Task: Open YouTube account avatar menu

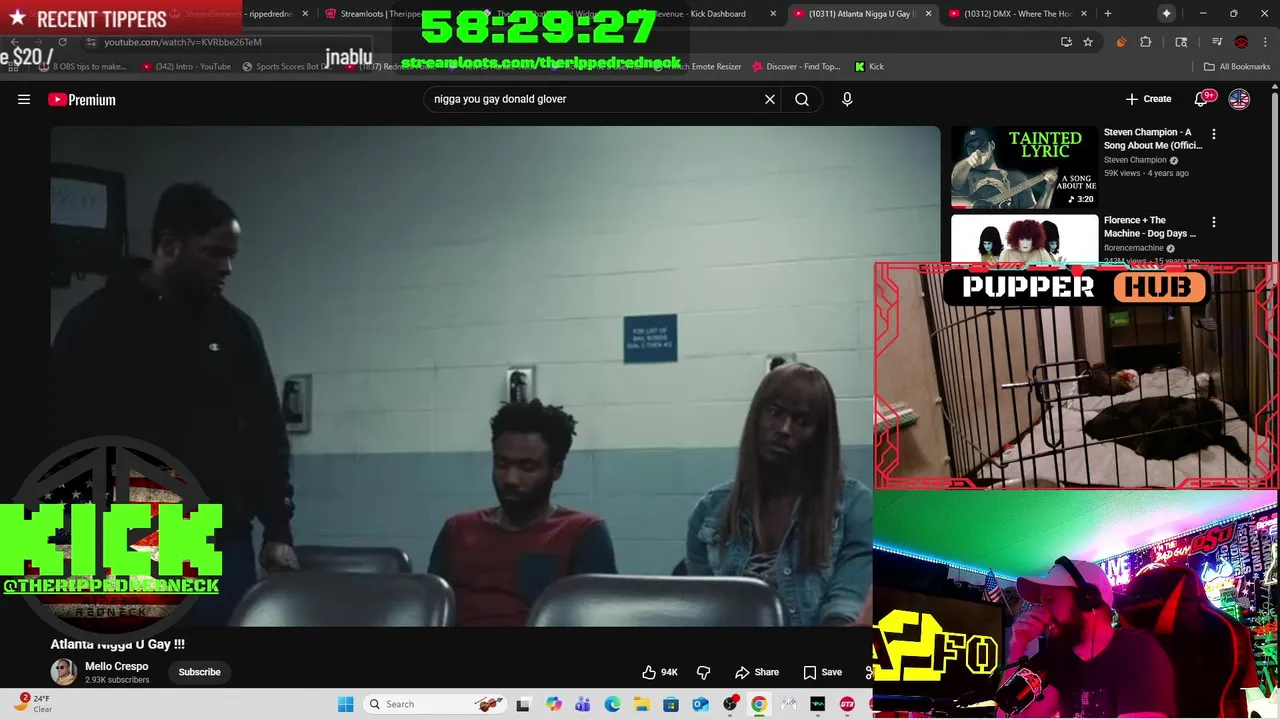Action: click(x=1239, y=99)
